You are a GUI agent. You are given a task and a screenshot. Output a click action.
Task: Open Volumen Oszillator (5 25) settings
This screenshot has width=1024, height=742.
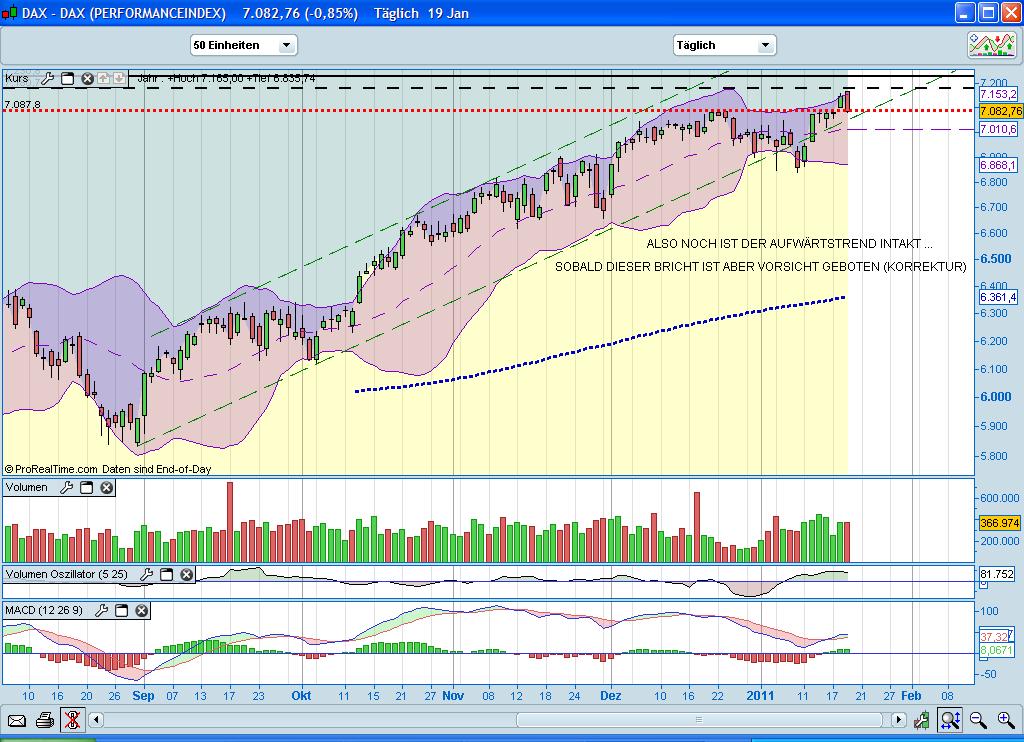click(x=150, y=575)
